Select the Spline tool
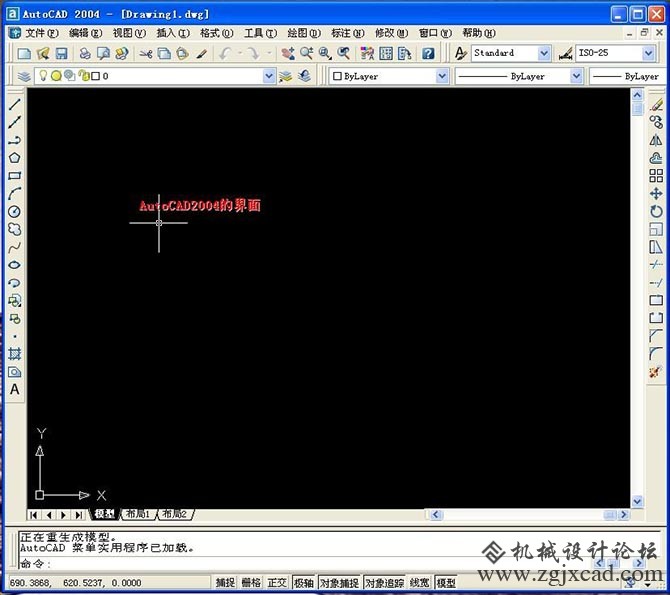The width and height of the screenshot is (670, 595). click(x=15, y=247)
